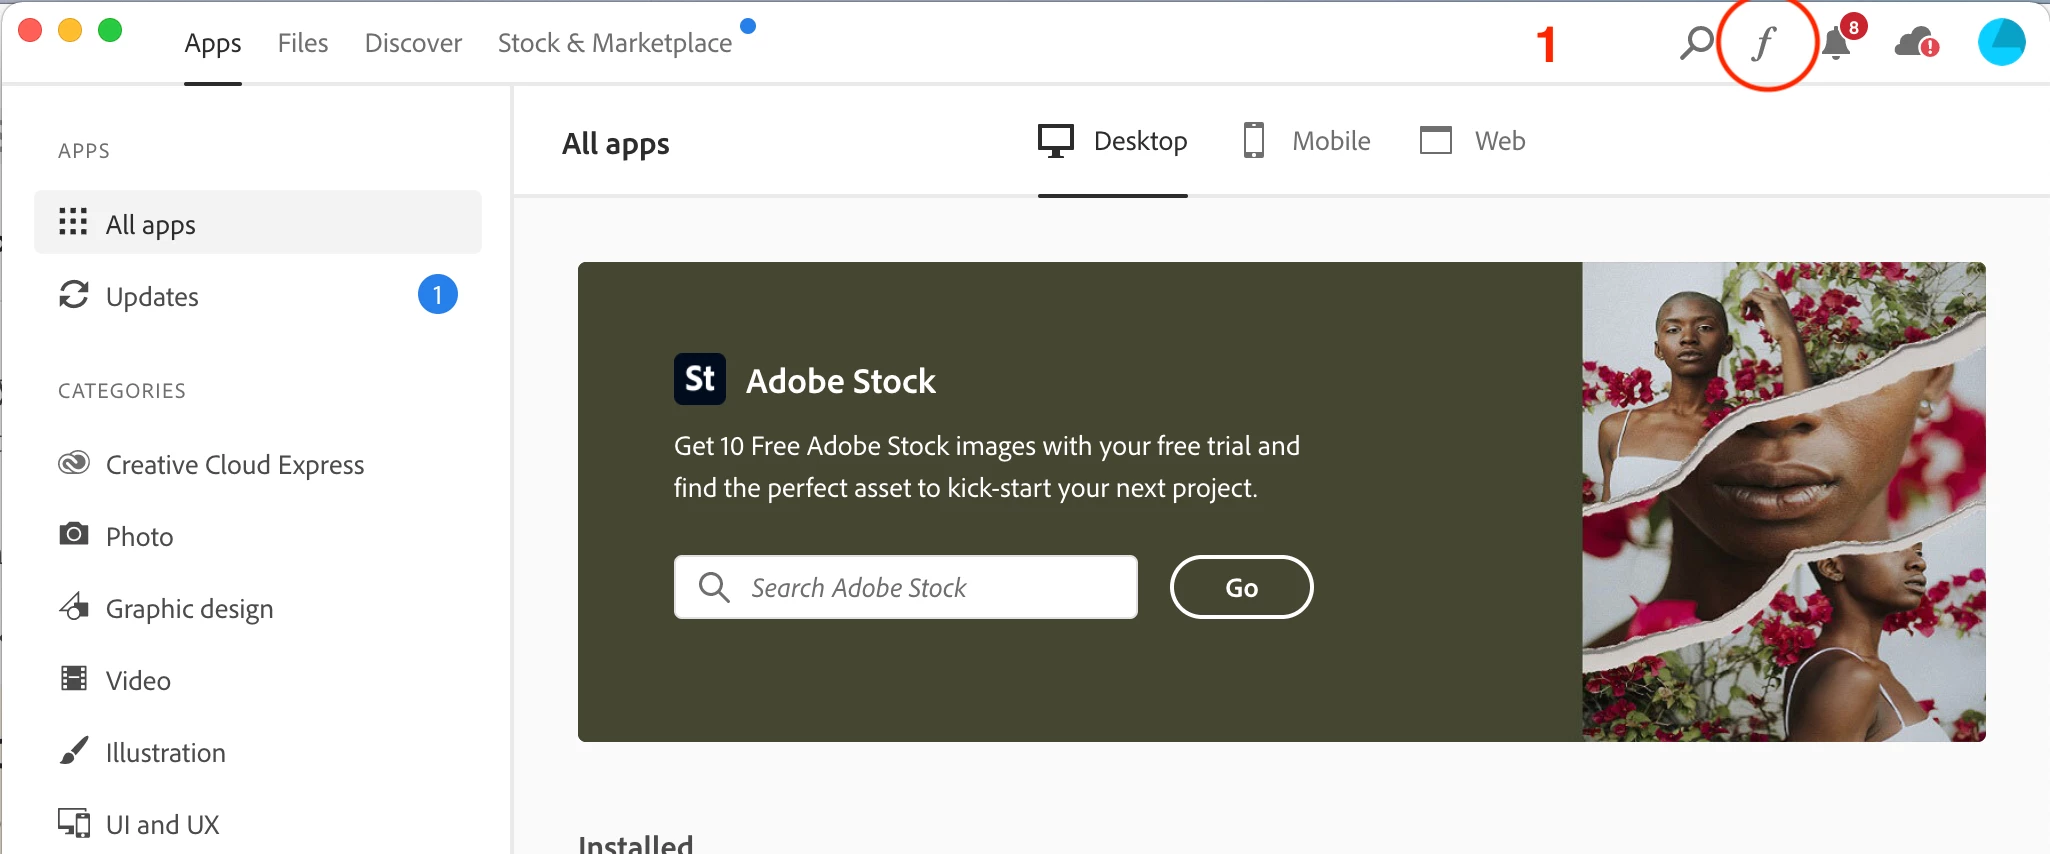Click the Photo camera icon
This screenshot has width=2050, height=854.
point(74,534)
